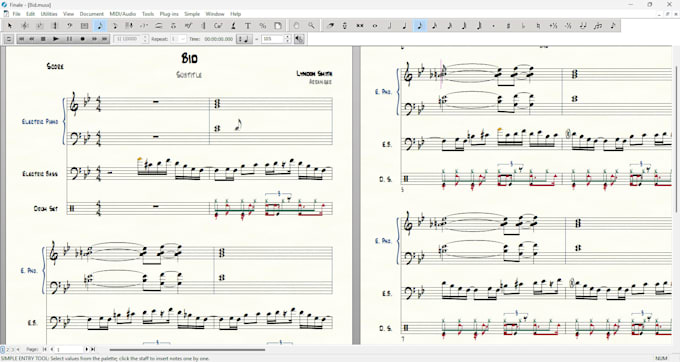Open the Simple menu
680x362 pixels.
click(192, 14)
